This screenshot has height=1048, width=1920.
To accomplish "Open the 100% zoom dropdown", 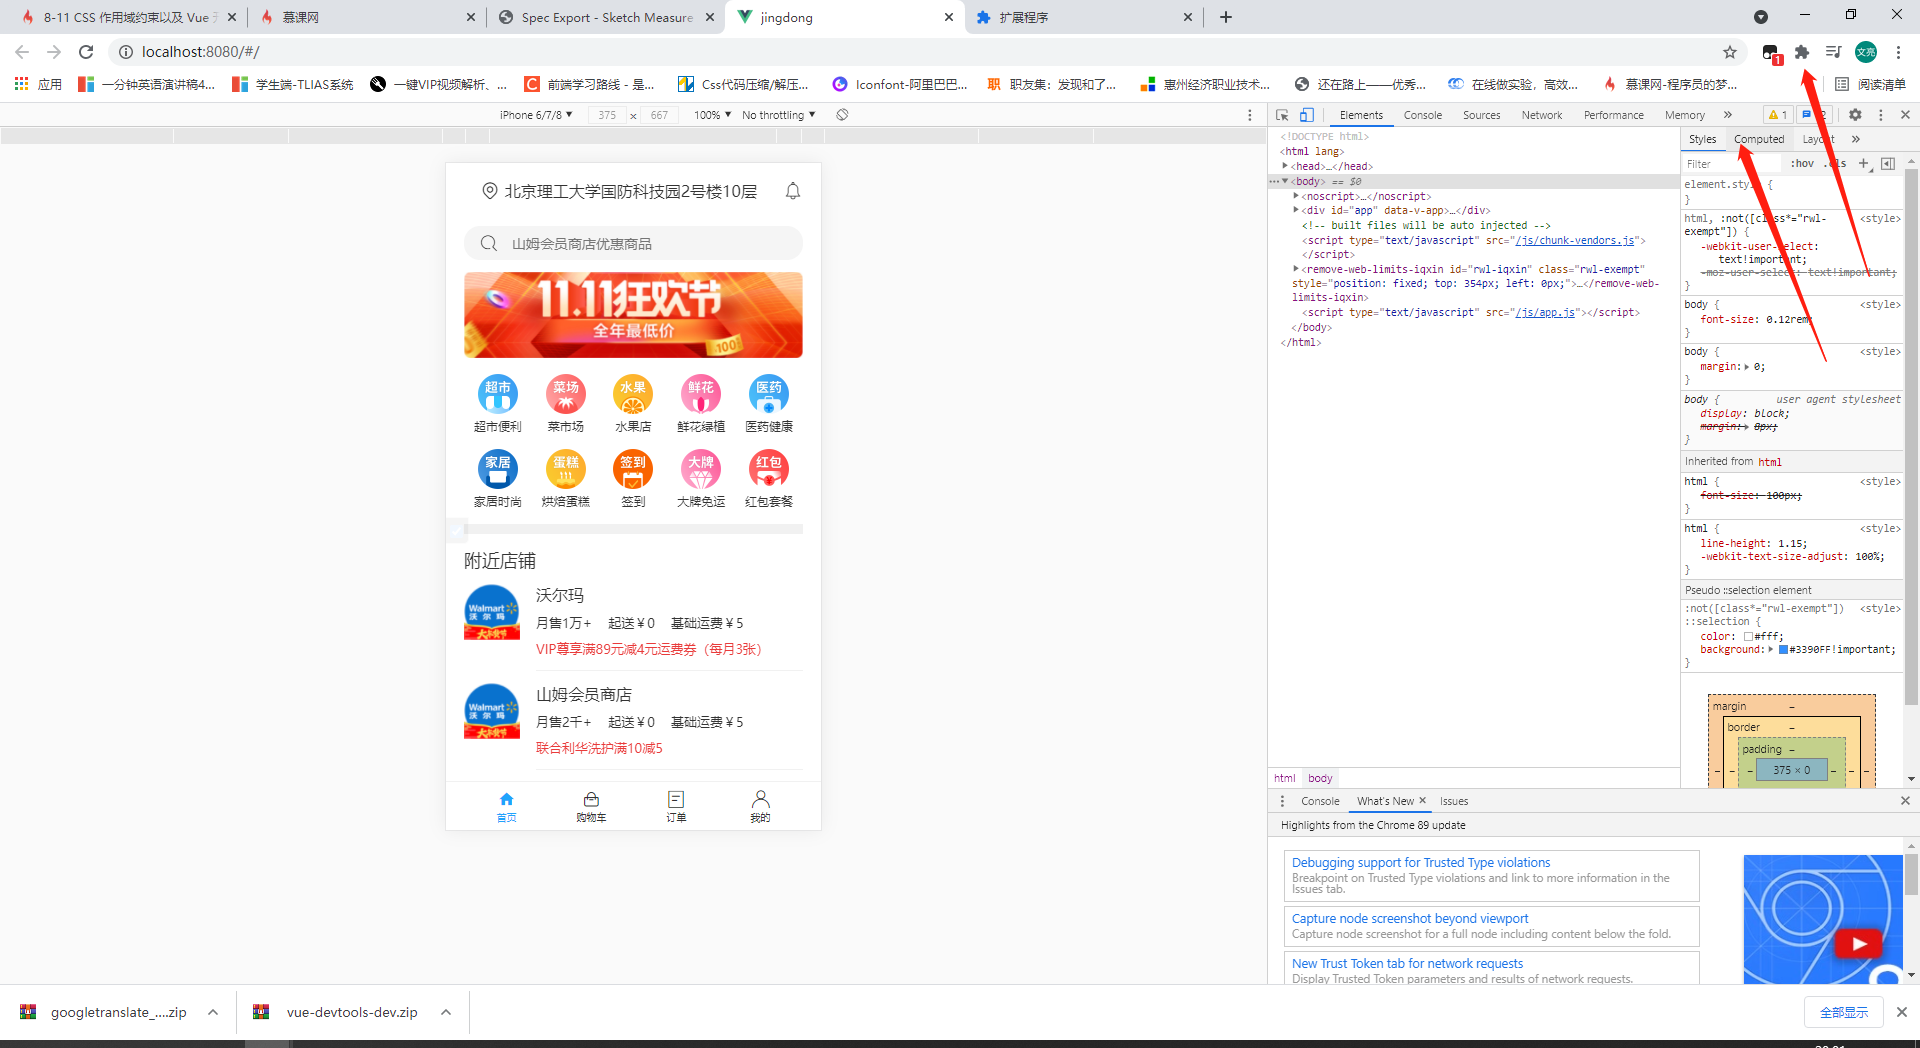I will (x=713, y=115).
